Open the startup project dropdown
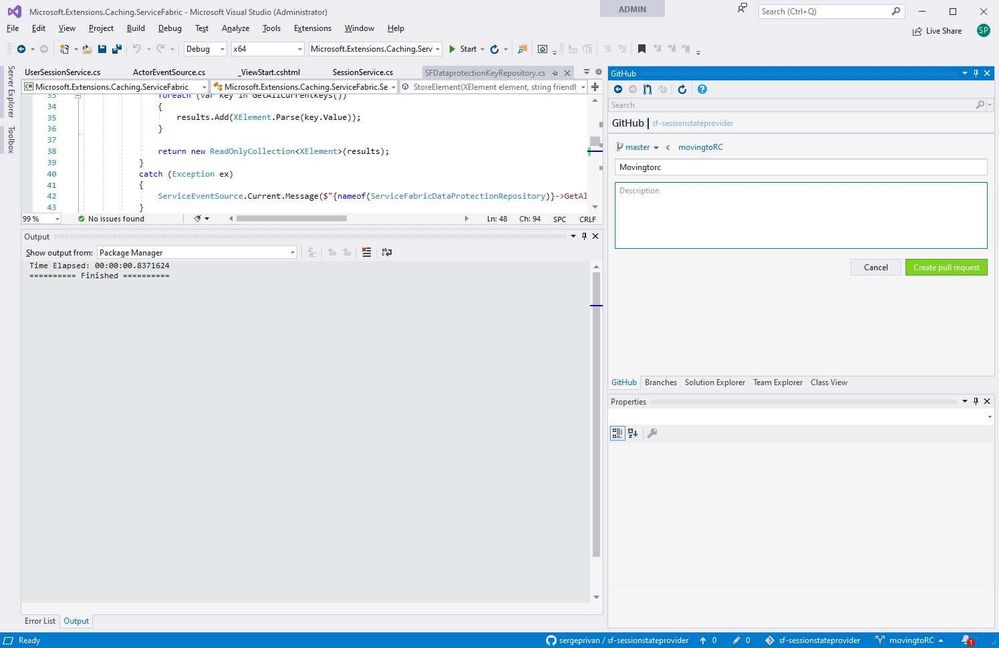The height and width of the screenshot is (648, 999). (x=375, y=49)
